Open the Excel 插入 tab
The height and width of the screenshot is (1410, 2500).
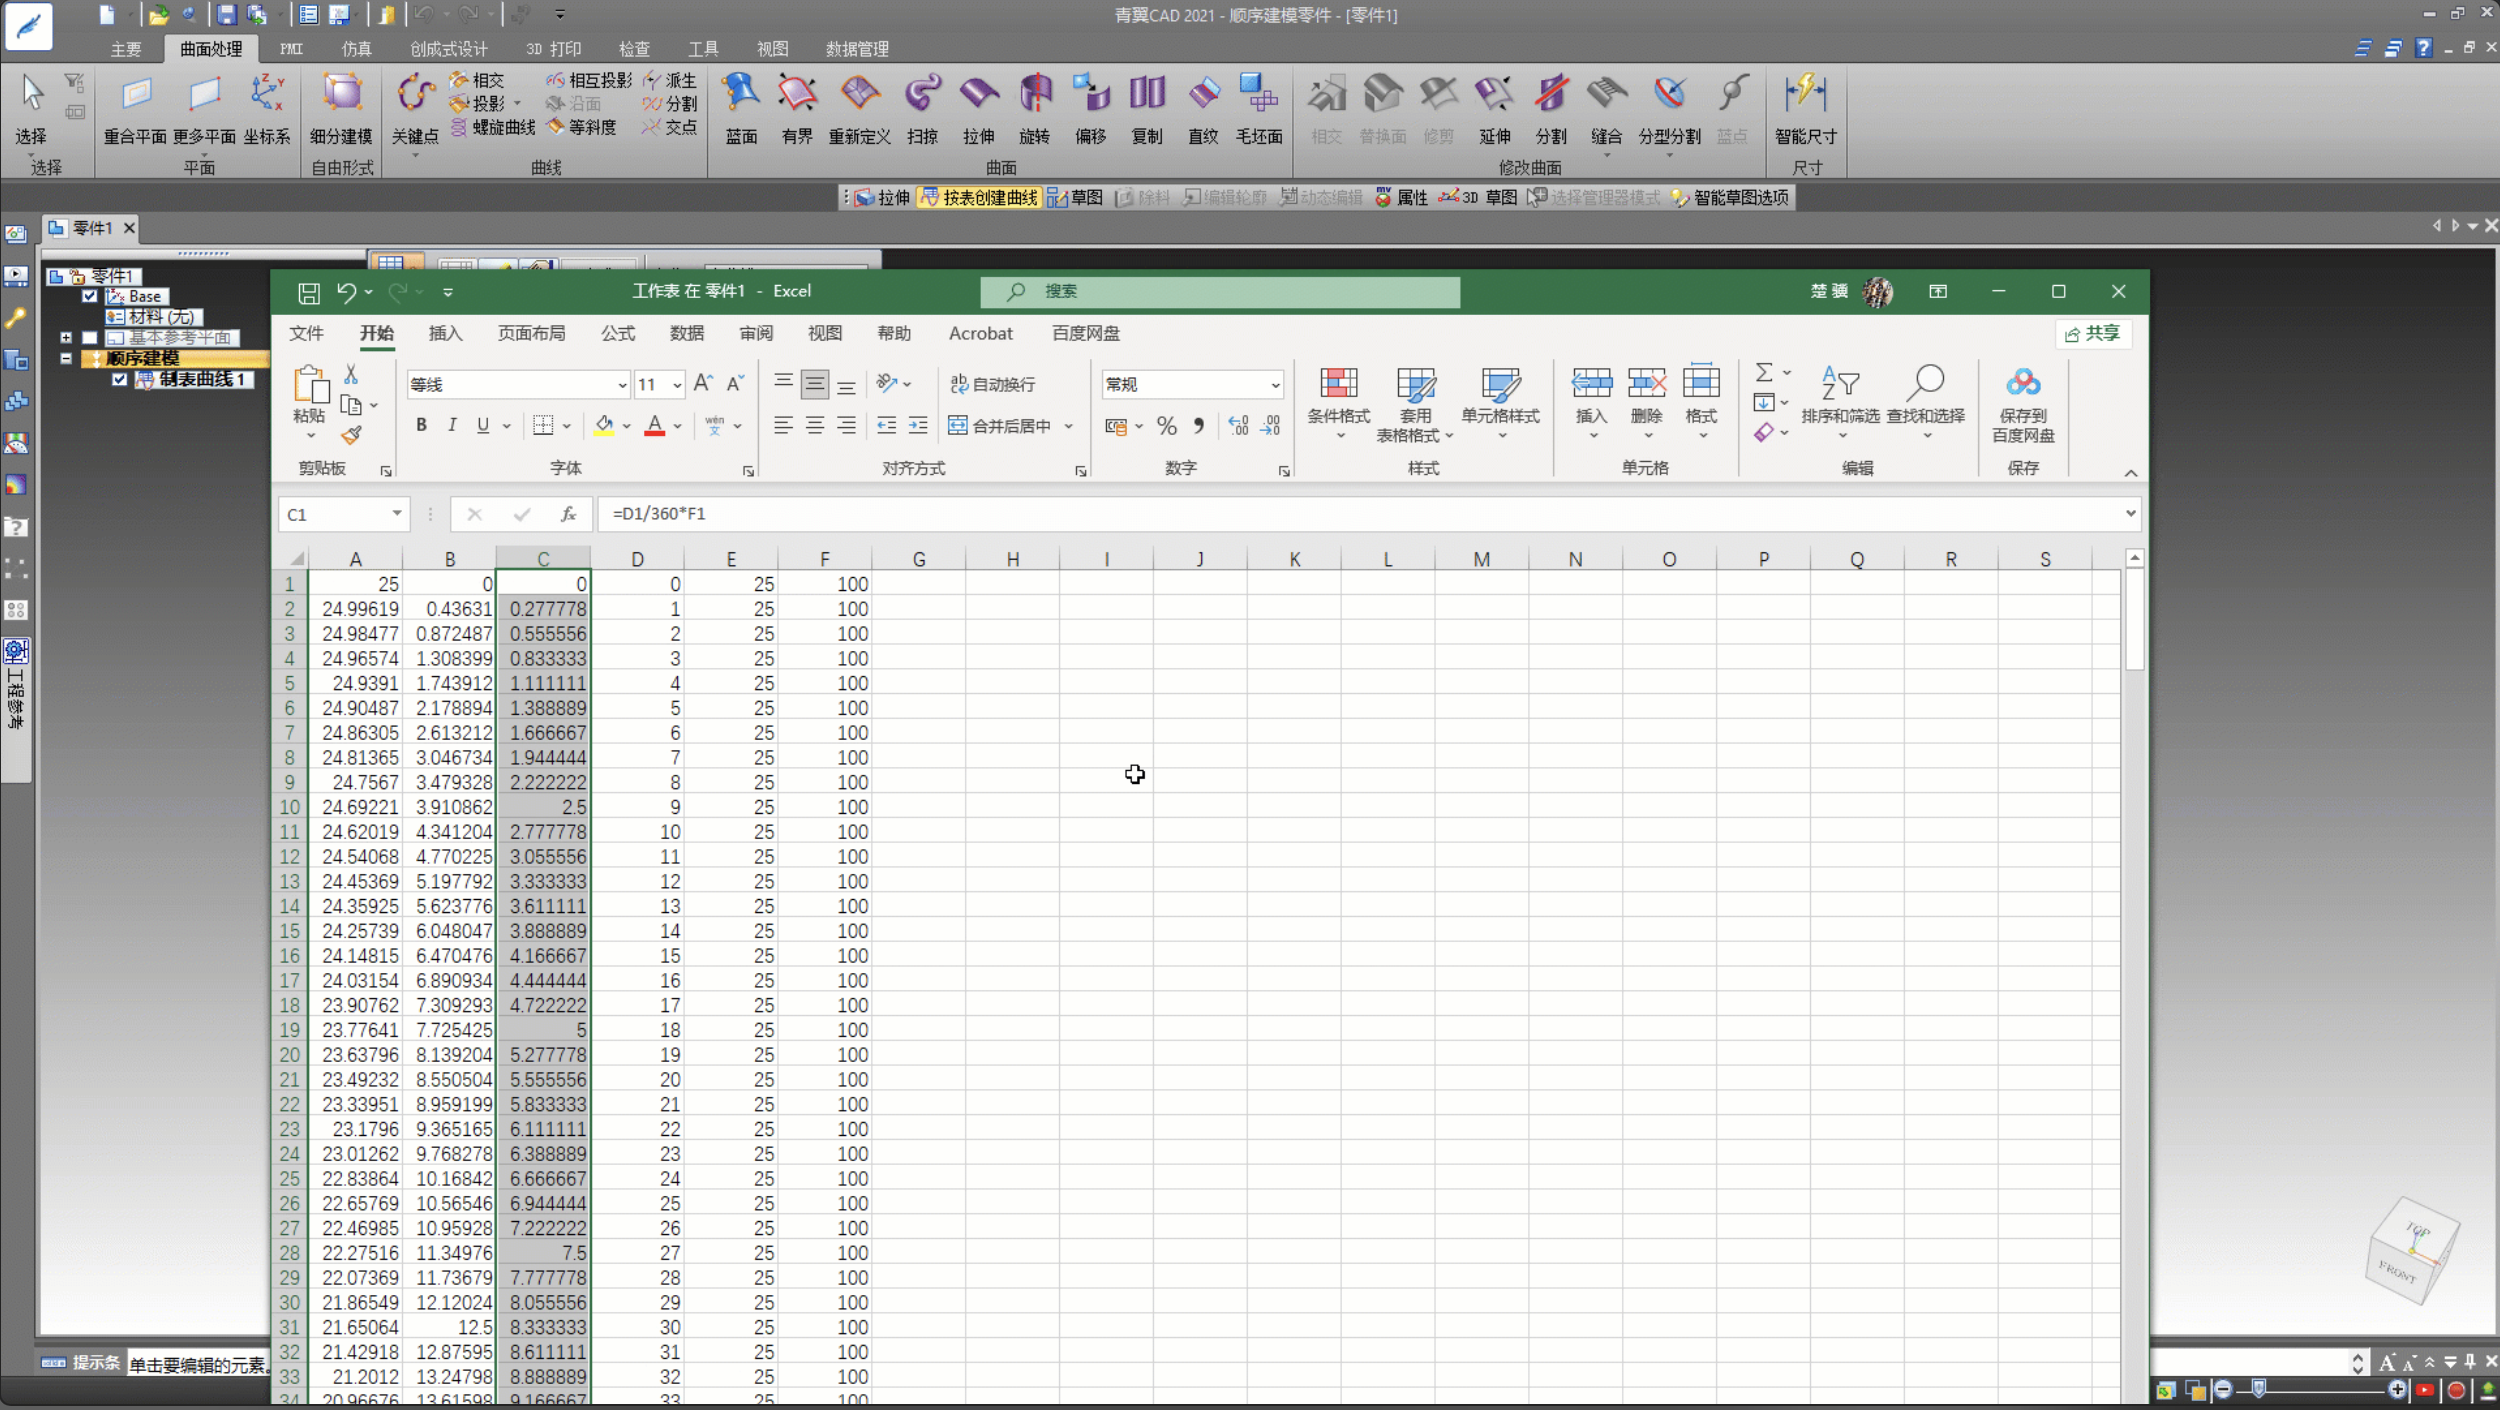point(445,333)
